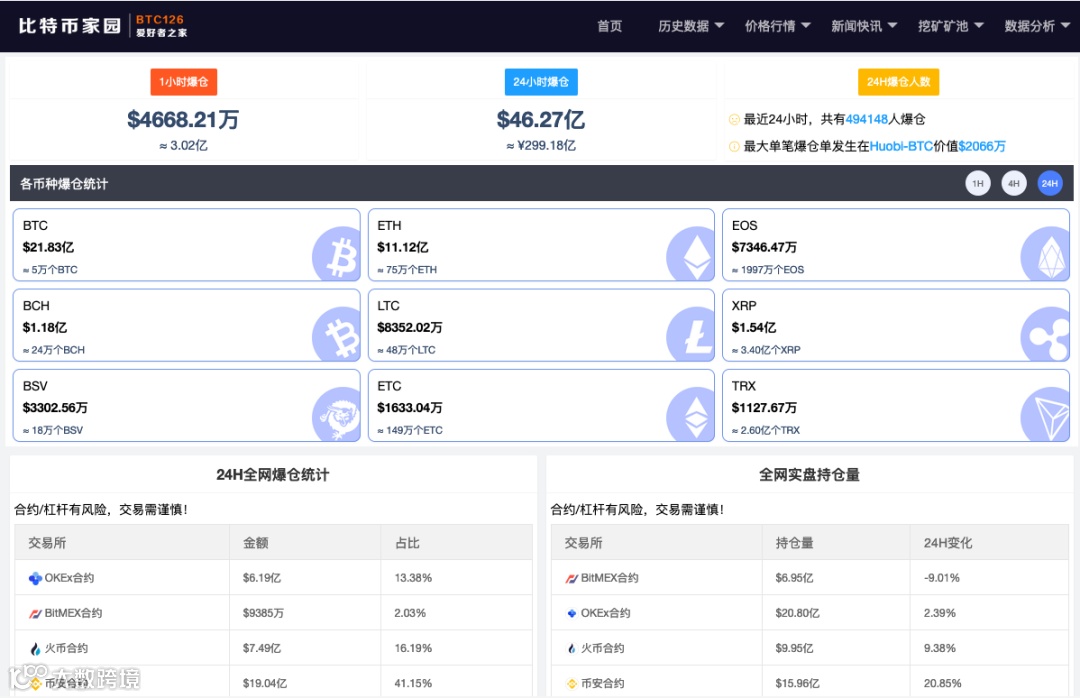Click the Ethereum Classic logo on the ETC card
This screenshot has height=698, width=1080.
pyautogui.click(x=690, y=415)
